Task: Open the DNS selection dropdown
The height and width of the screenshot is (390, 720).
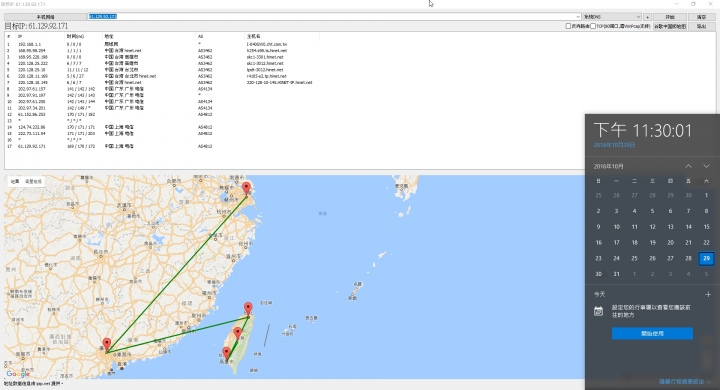Action: tap(612, 17)
